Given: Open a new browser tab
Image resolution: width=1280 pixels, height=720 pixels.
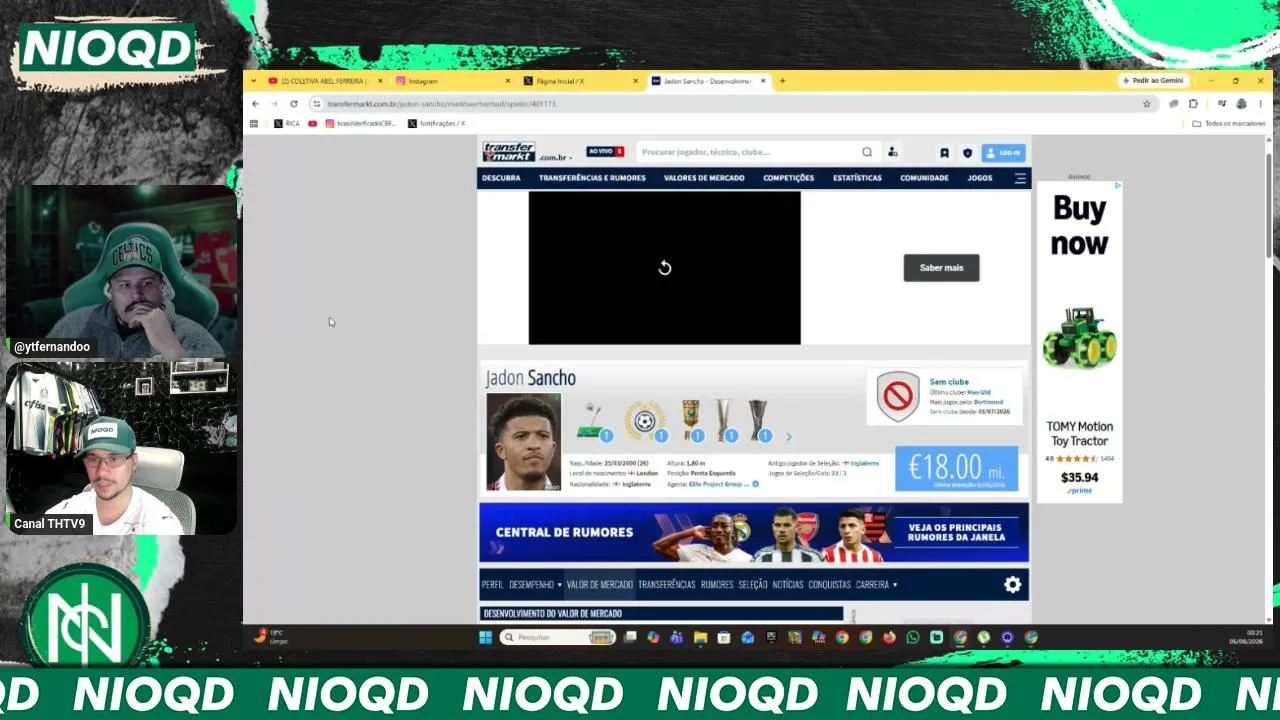Looking at the screenshot, I should point(782,81).
